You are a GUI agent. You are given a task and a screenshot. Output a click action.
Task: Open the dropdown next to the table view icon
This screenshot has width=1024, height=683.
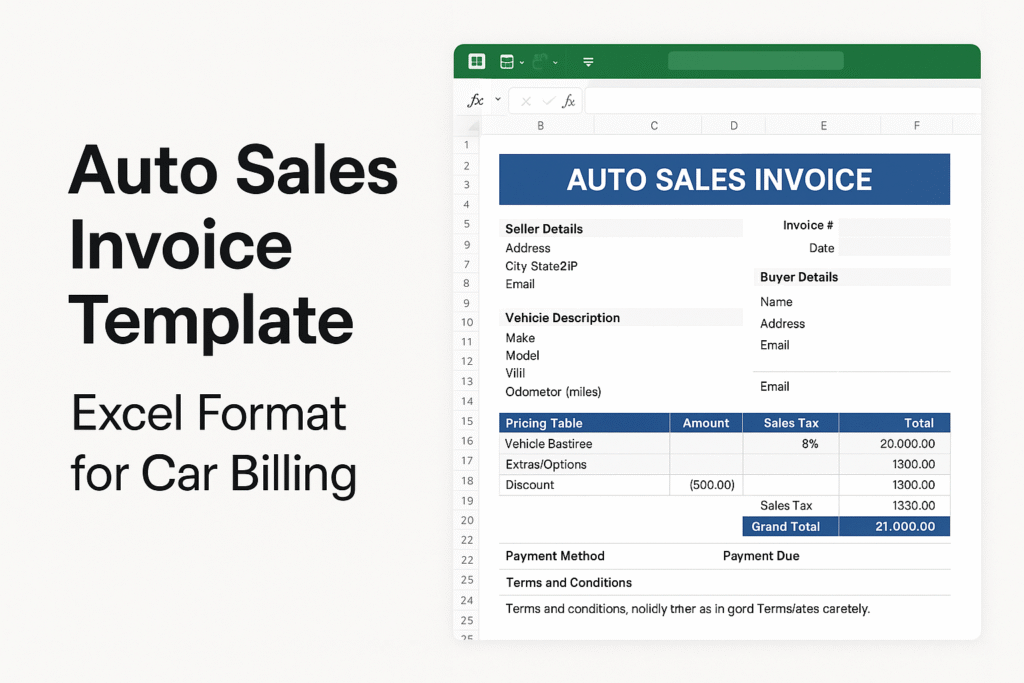tap(522, 62)
